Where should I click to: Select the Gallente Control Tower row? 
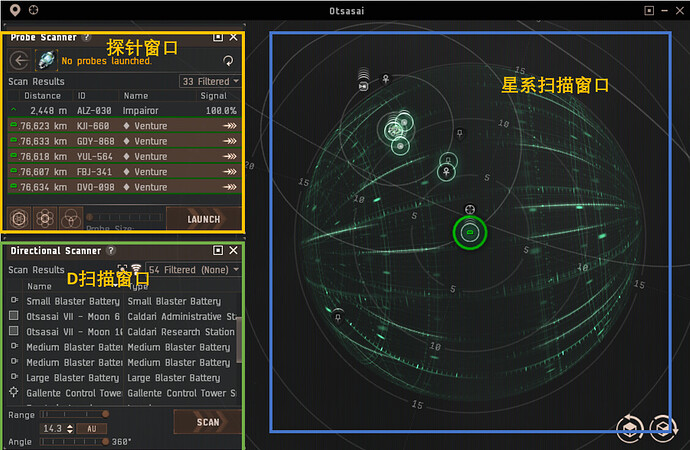click(122, 393)
